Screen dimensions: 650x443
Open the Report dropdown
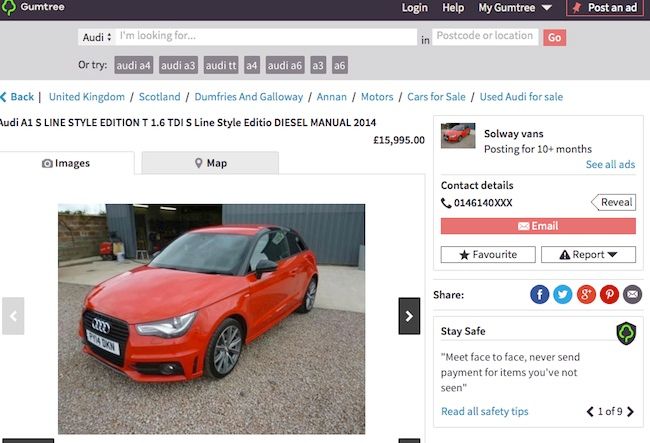588,254
